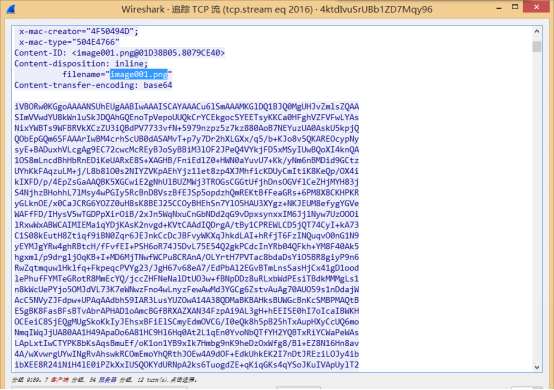Click base64 line starting ibXEE8R24iNiH

[187, 365]
